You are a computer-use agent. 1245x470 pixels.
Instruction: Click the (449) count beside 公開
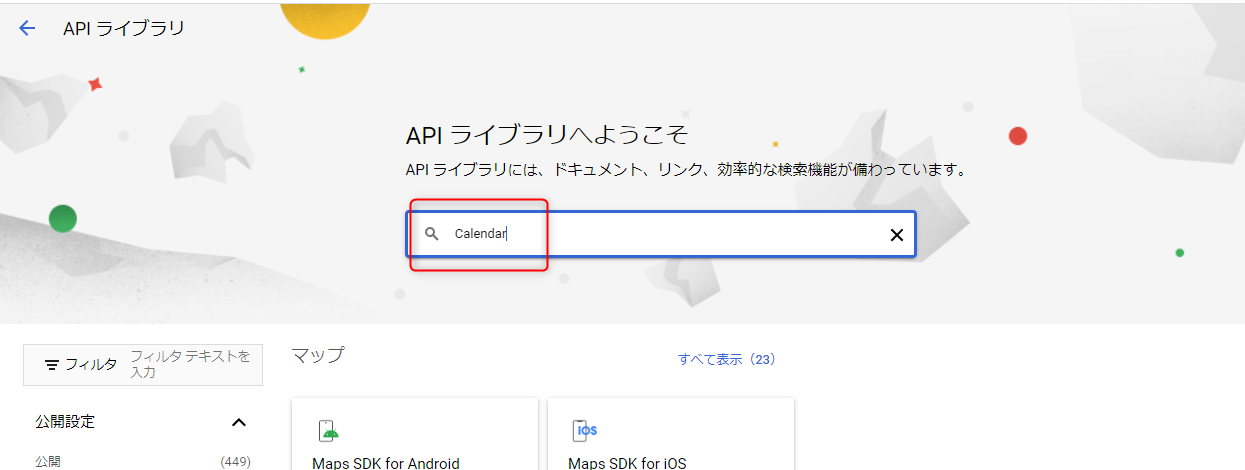235,461
